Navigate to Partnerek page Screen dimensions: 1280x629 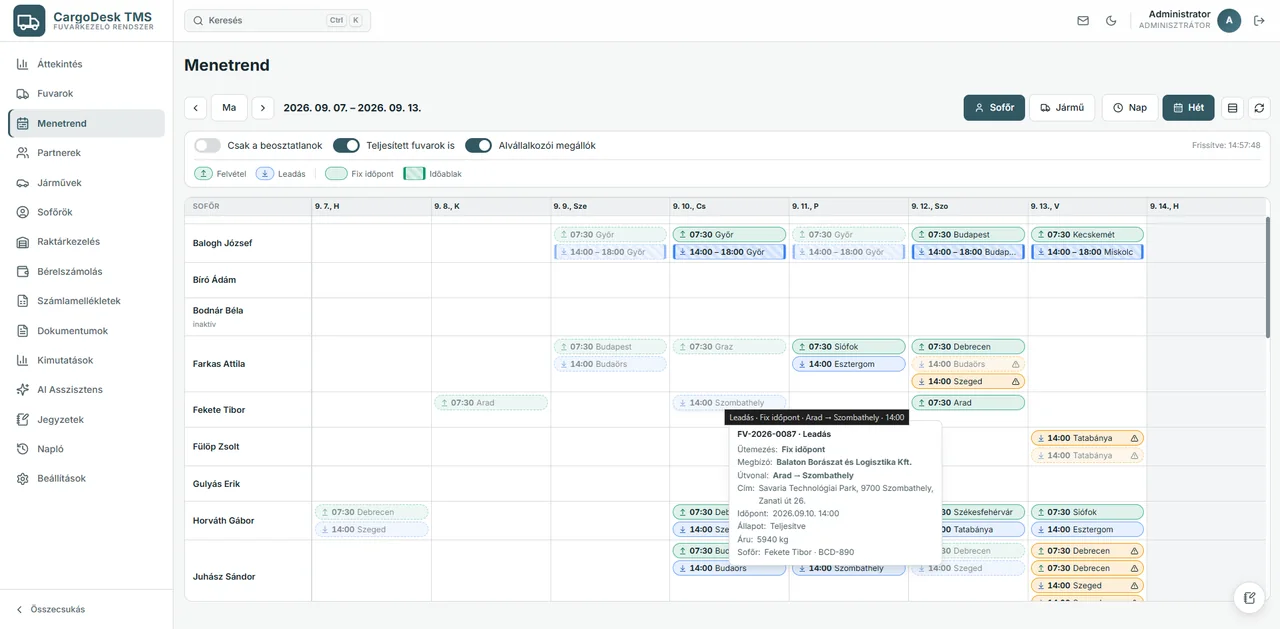[x=86, y=153]
